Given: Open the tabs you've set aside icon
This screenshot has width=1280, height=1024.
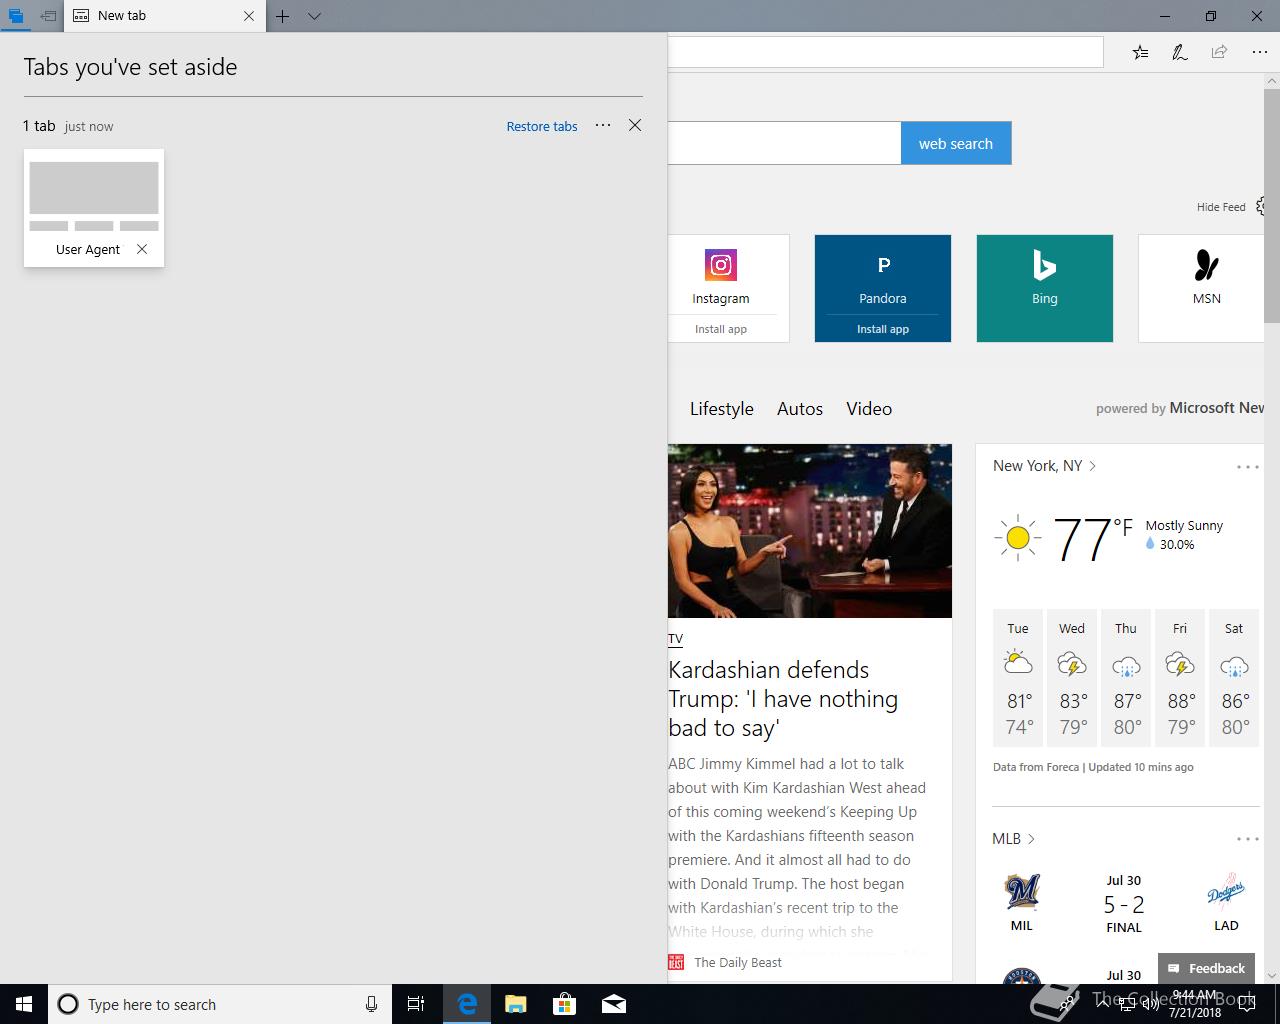Looking at the screenshot, I should 15,16.
